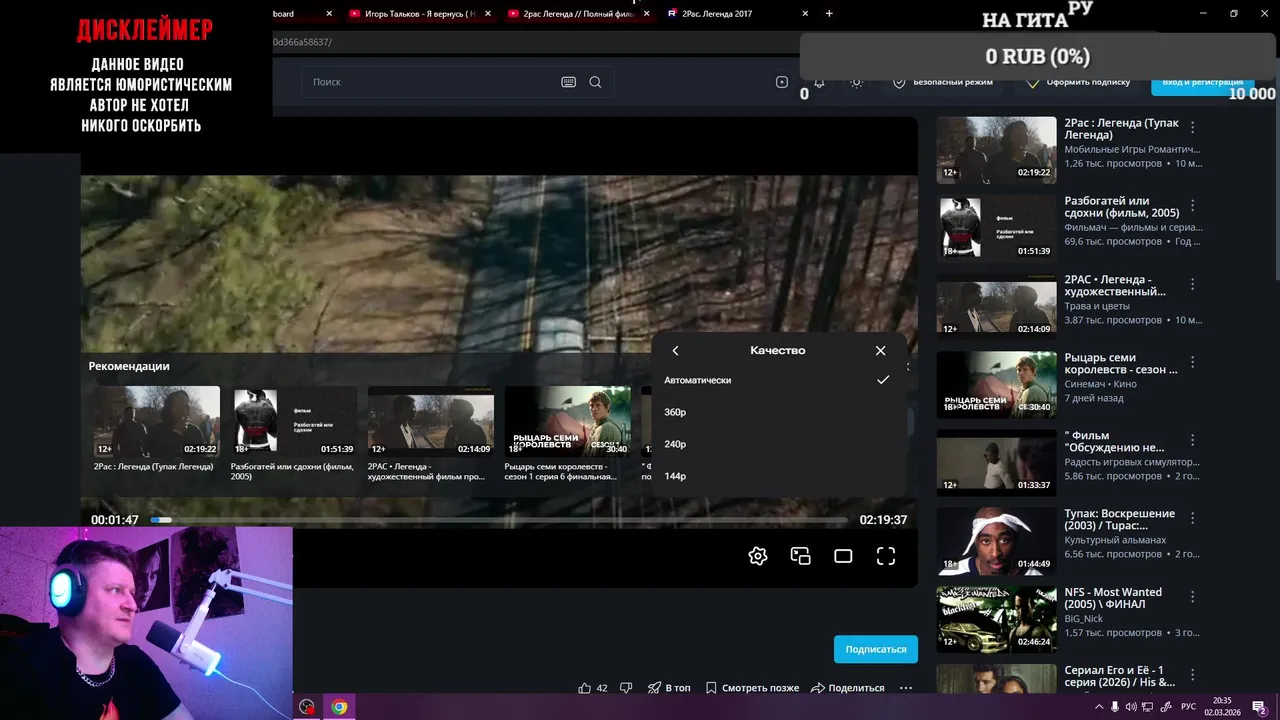Open the OBS icon in taskbar

(x=307, y=707)
